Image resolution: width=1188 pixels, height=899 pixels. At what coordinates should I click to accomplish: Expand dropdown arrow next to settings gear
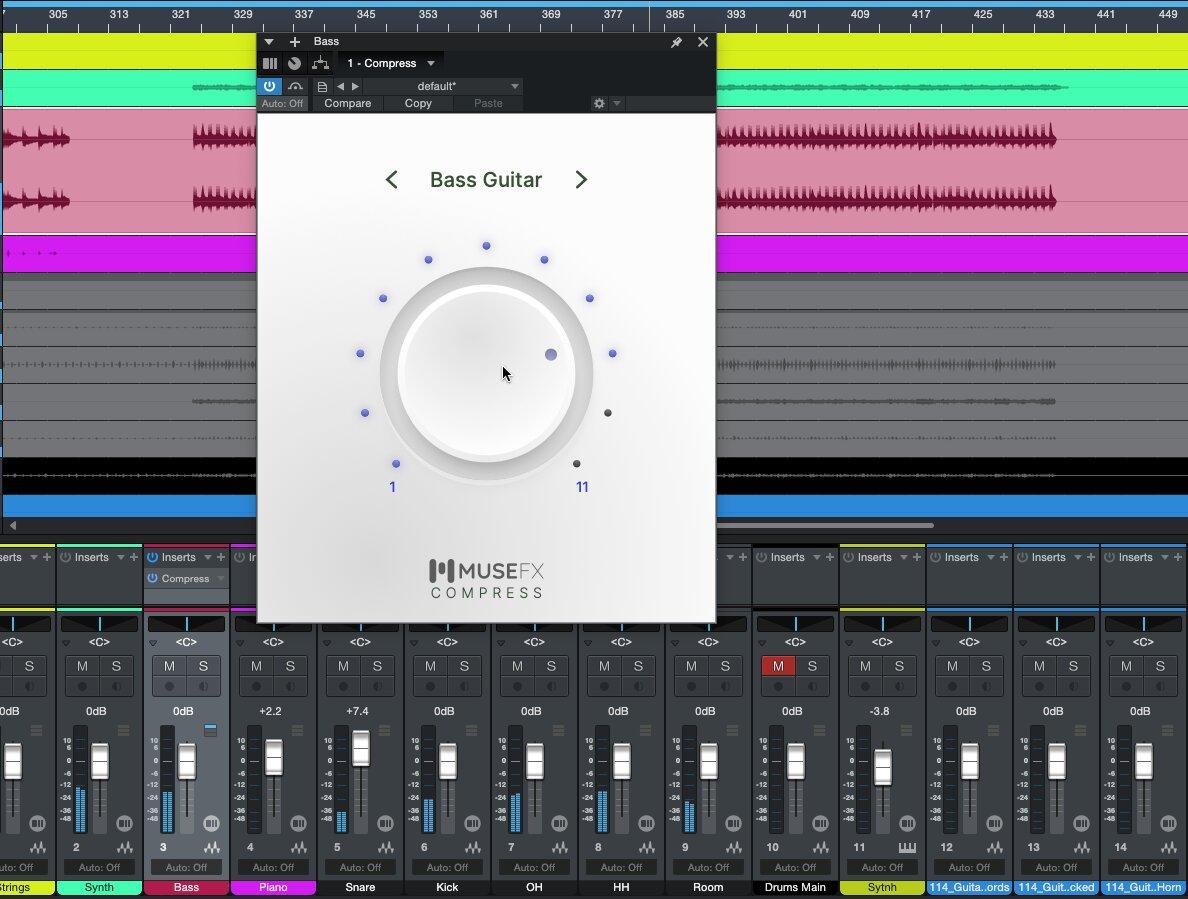(x=617, y=103)
